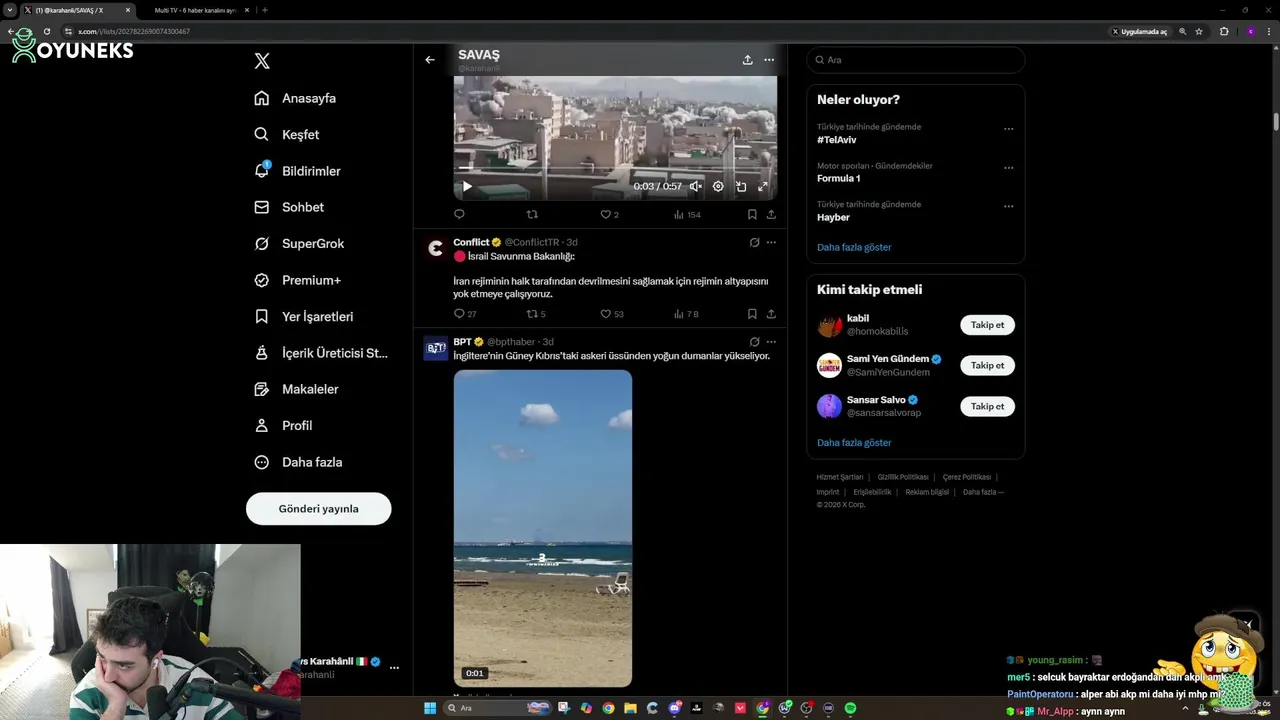Click the Ara search field on X
Viewport: 1280px width, 720px height.
(x=916, y=60)
